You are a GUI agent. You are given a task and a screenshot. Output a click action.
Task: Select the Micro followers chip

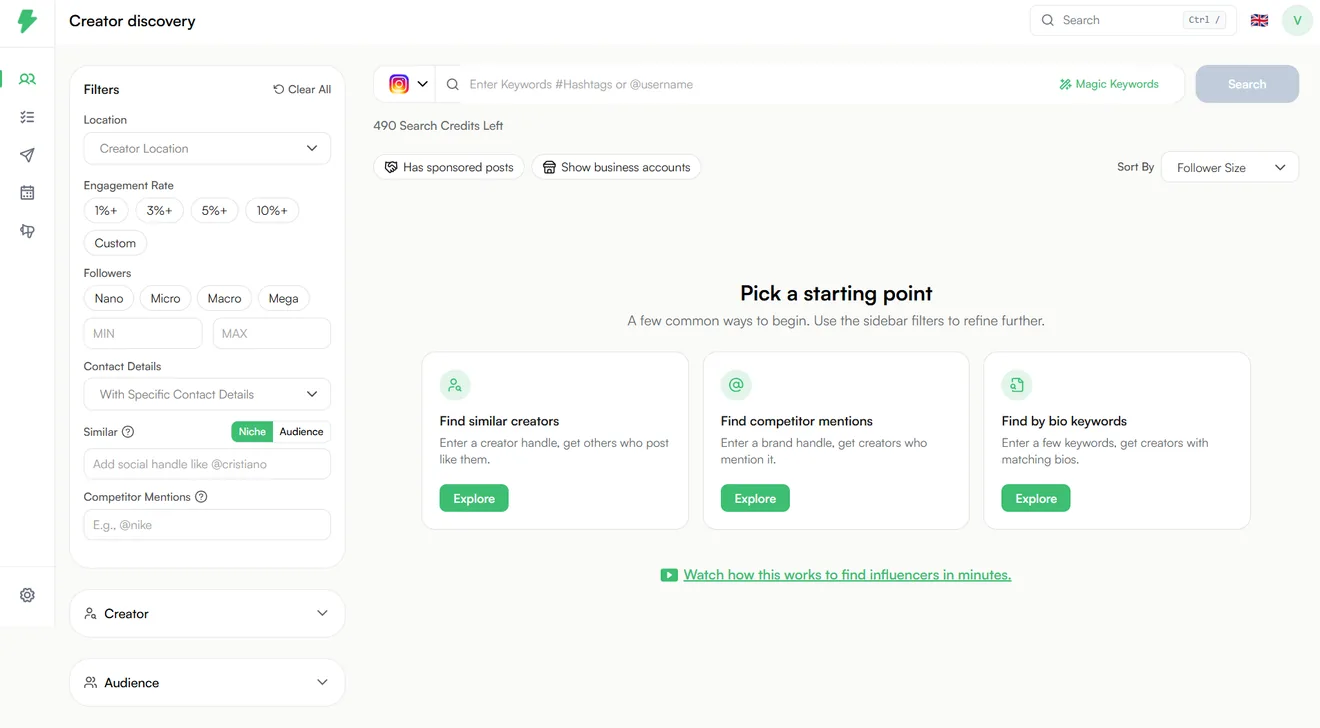[x=166, y=298]
